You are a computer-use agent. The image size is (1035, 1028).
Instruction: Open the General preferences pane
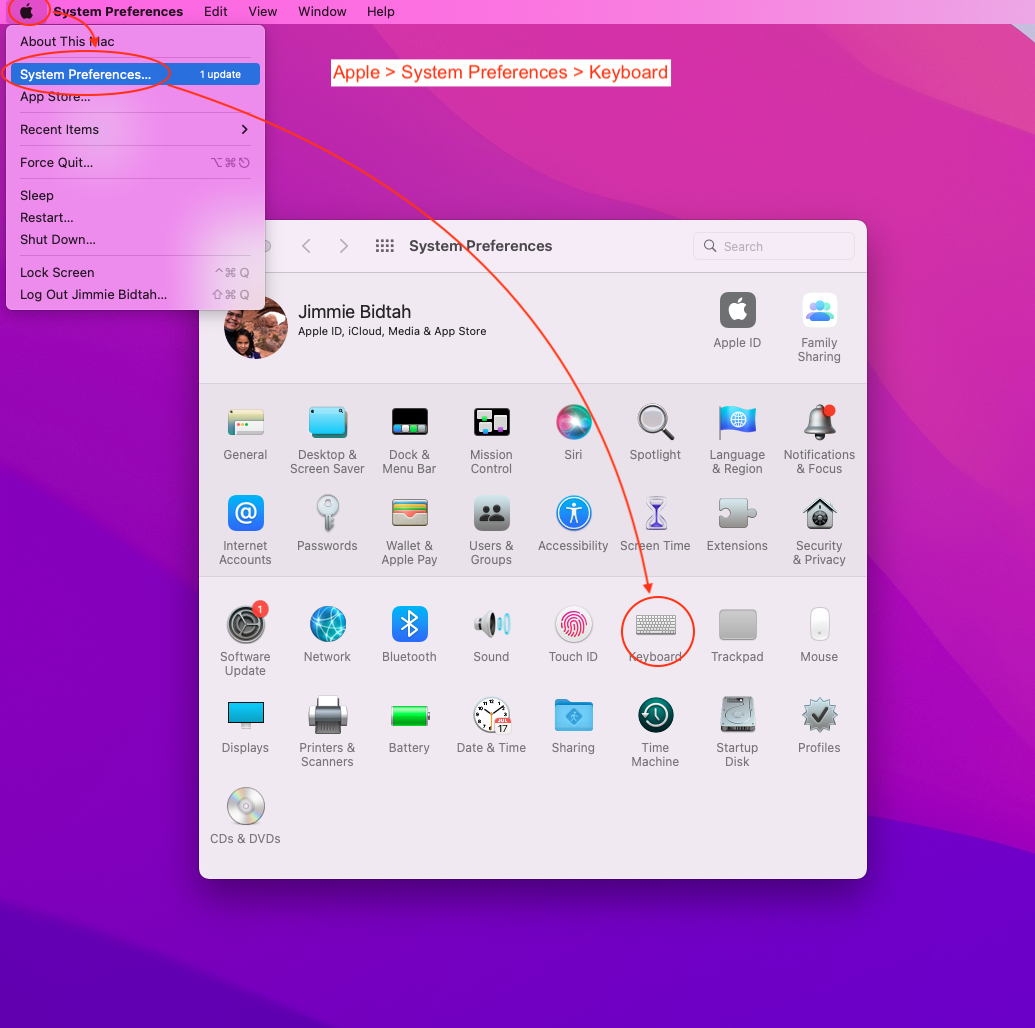click(245, 433)
